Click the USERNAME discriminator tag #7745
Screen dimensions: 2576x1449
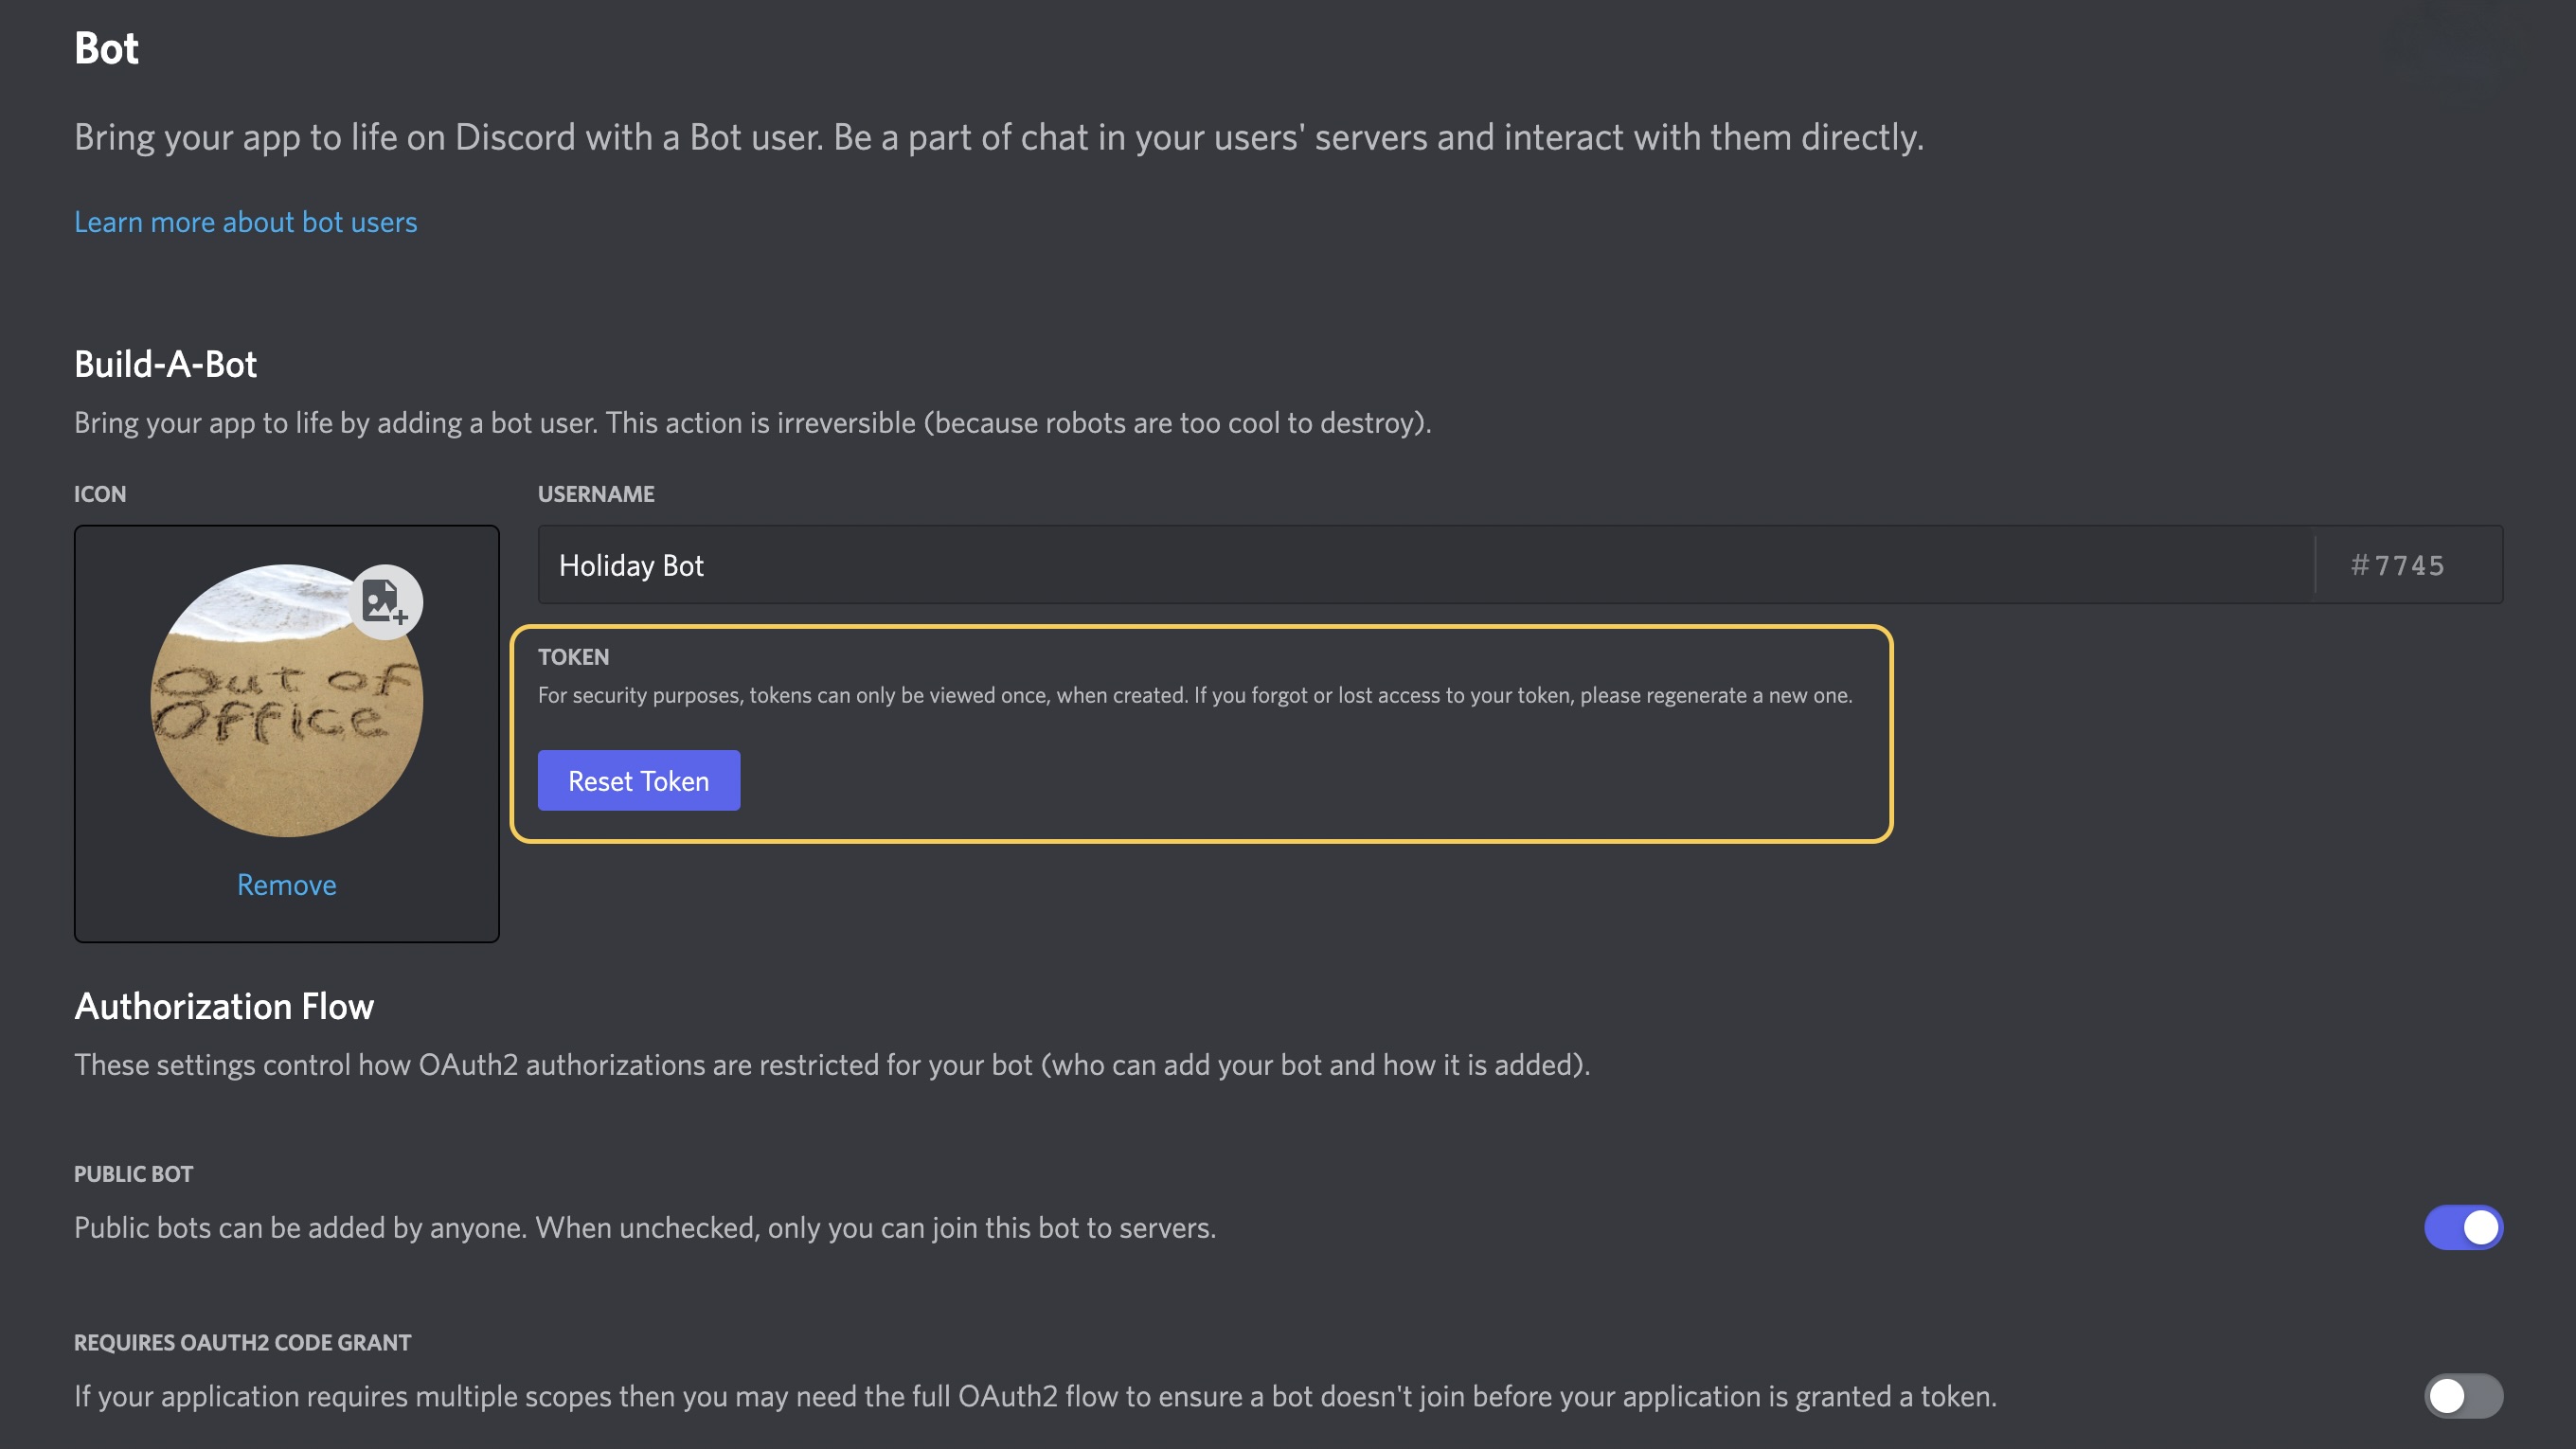click(x=2399, y=564)
